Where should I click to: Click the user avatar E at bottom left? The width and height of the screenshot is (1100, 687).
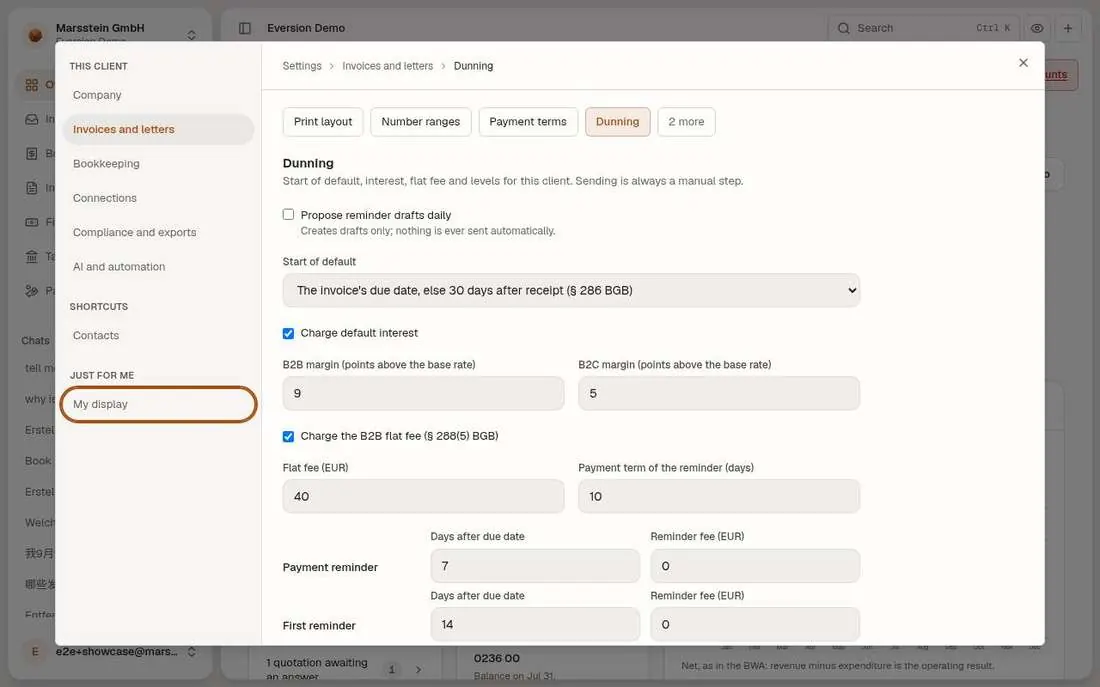click(x=35, y=652)
